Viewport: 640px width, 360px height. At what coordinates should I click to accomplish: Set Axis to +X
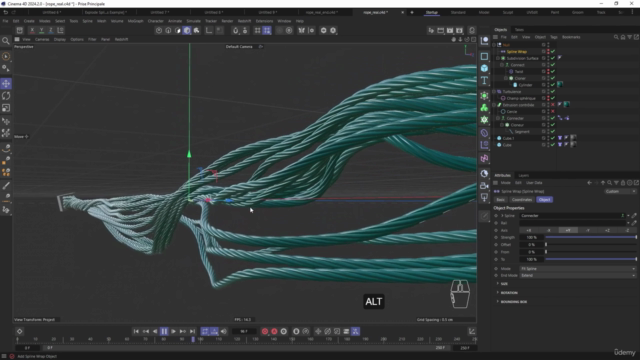[529, 231]
